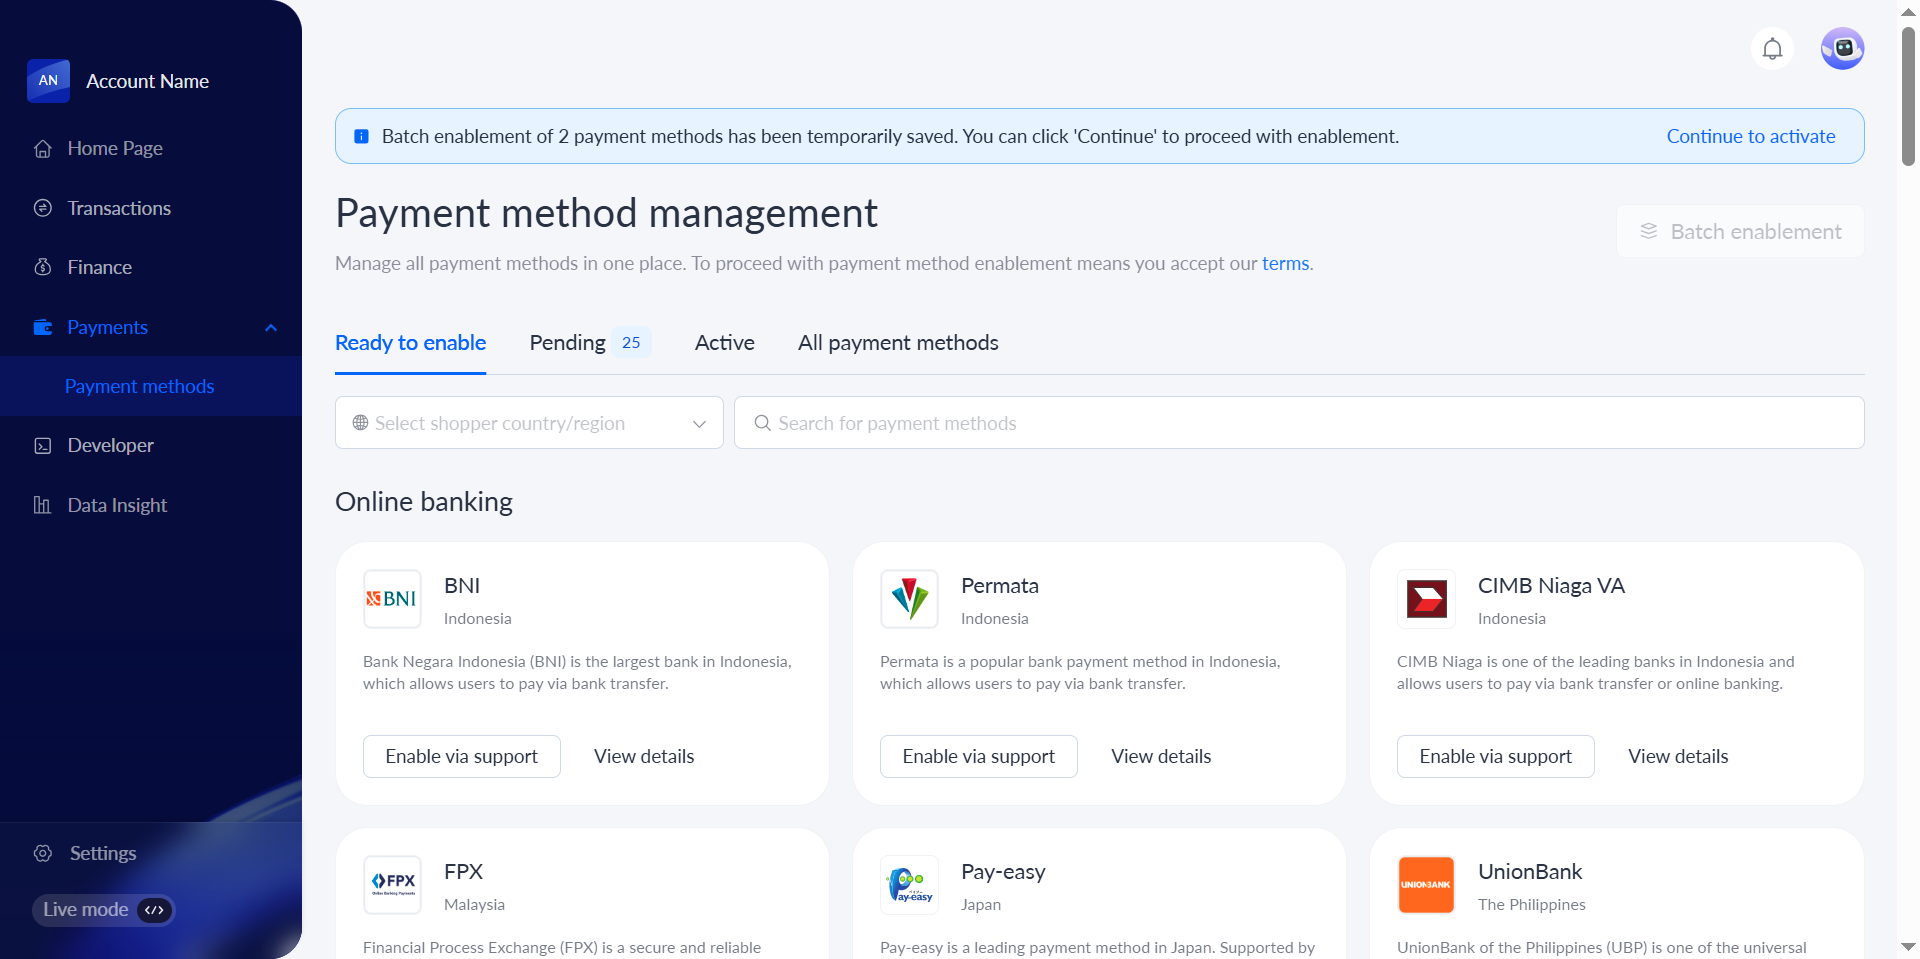The image size is (1920, 959).
Task: Click the Data Insight chart icon
Action: [42, 505]
